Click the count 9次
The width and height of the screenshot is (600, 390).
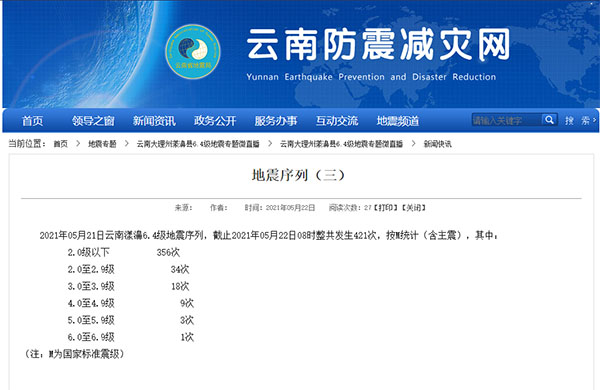187,304
